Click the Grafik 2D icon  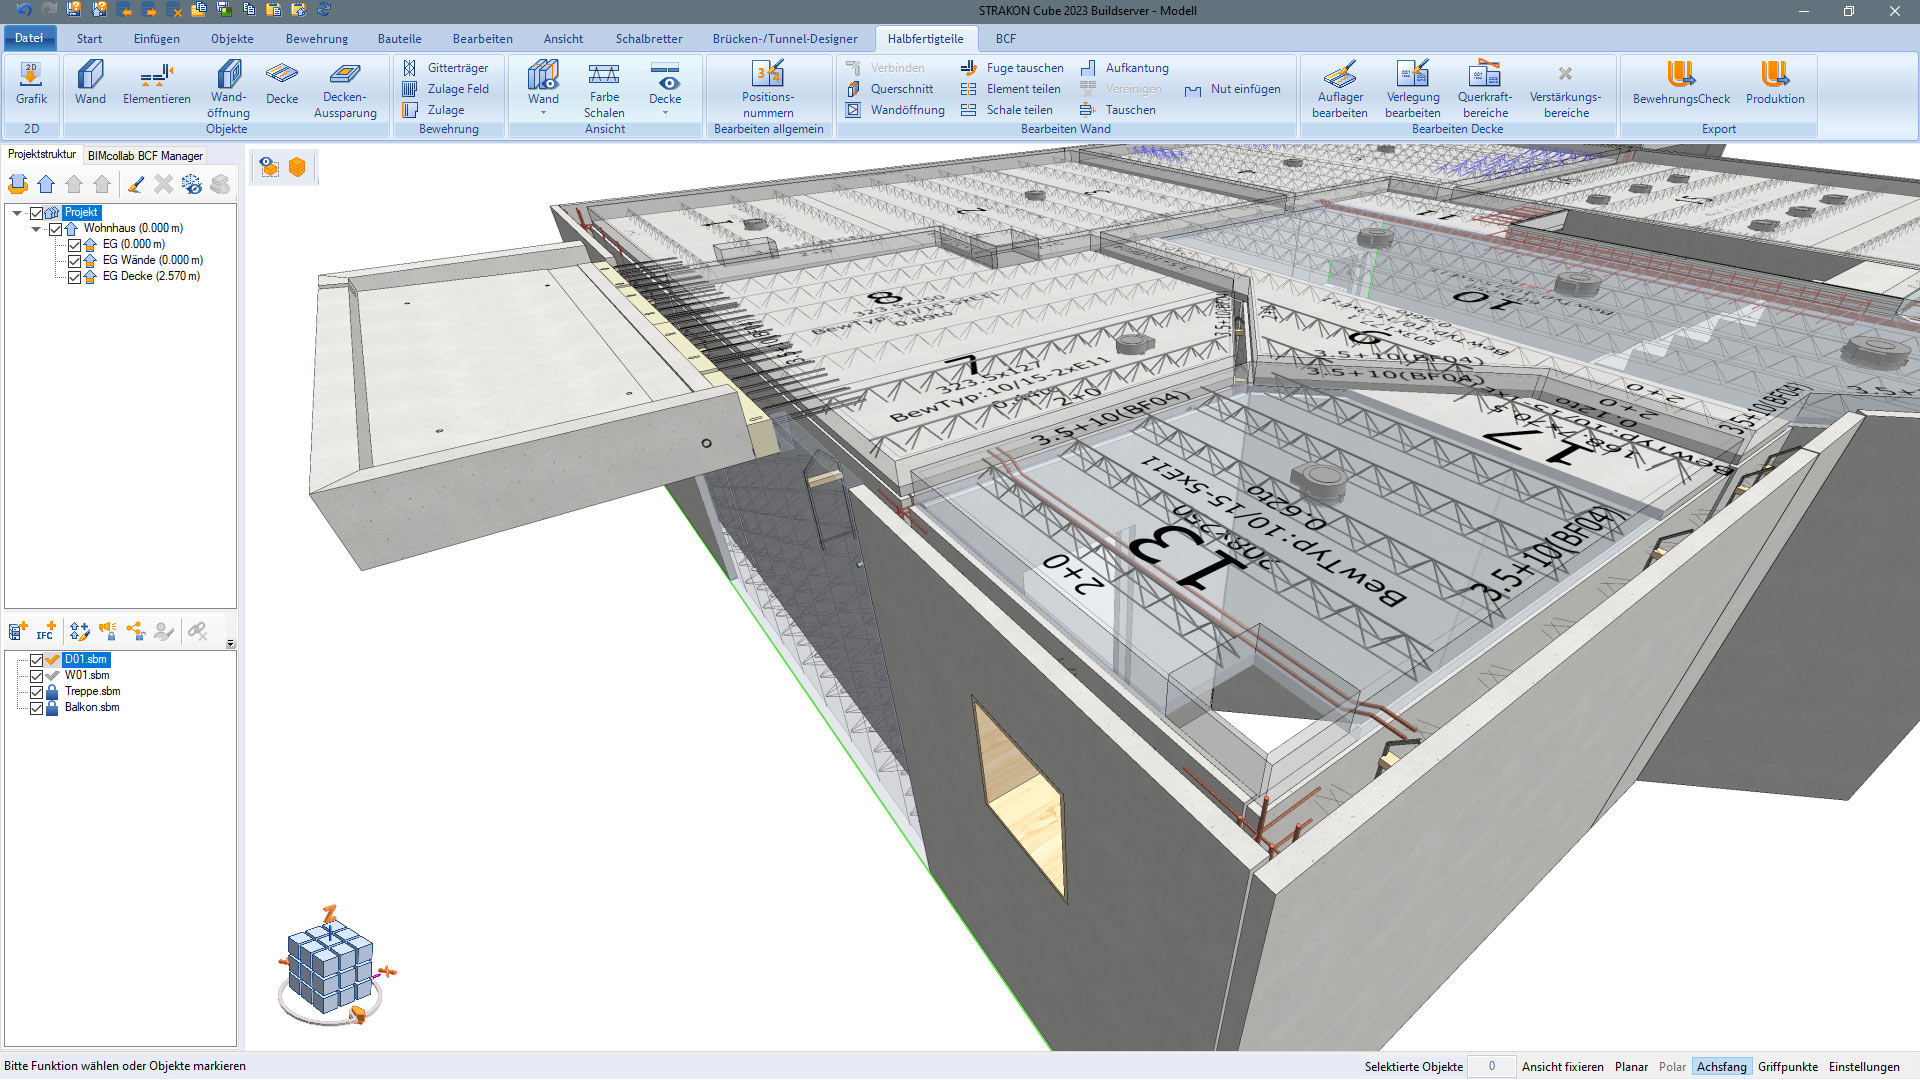click(x=31, y=82)
